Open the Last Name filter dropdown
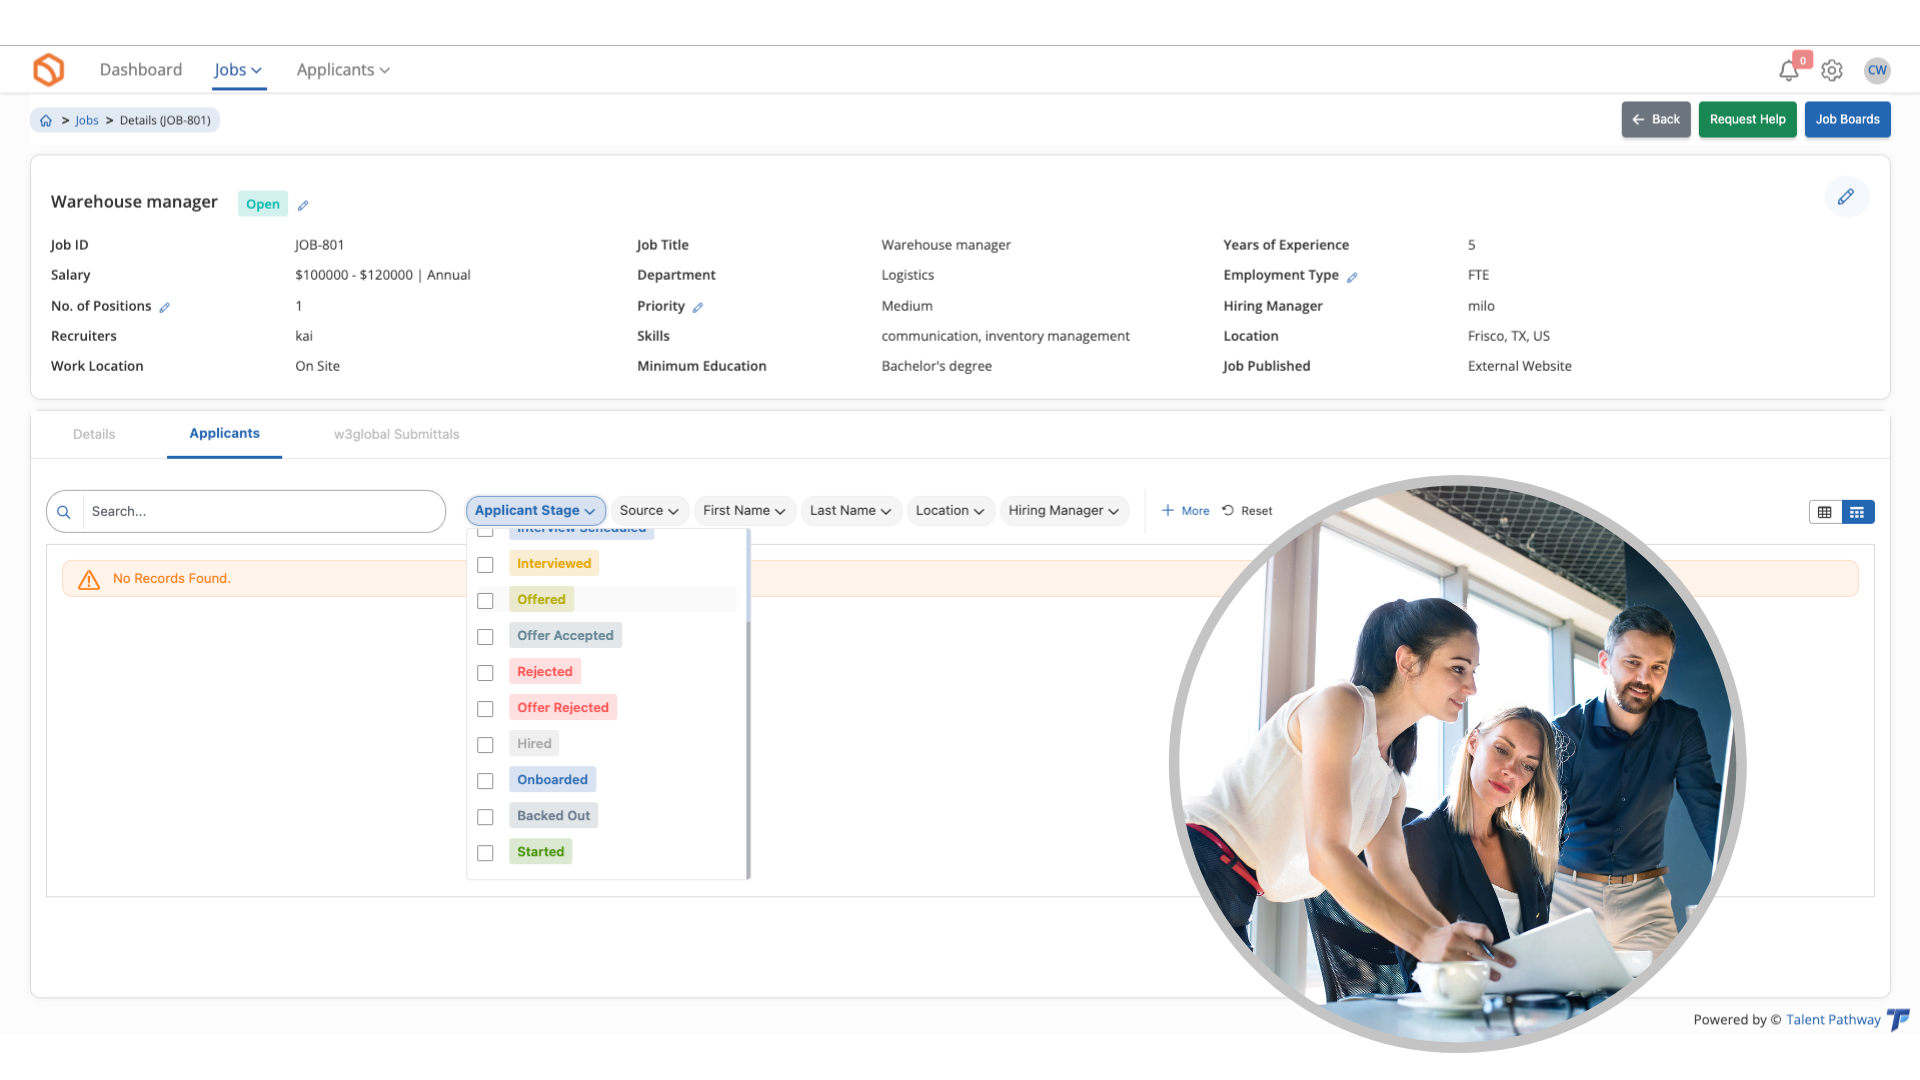The height and width of the screenshot is (1080, 1920). point(850,511)
